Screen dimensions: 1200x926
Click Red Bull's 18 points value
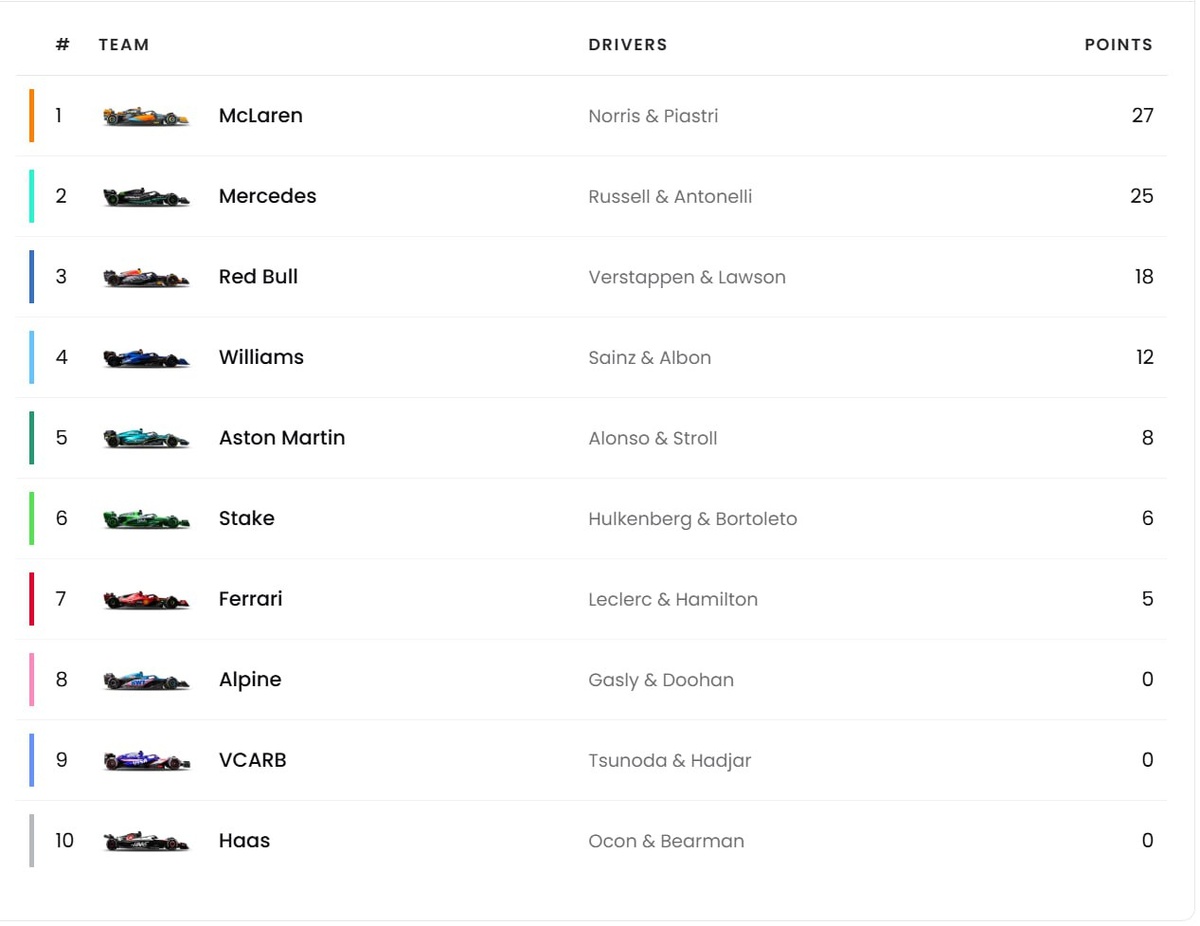[x=1145, y=277]
